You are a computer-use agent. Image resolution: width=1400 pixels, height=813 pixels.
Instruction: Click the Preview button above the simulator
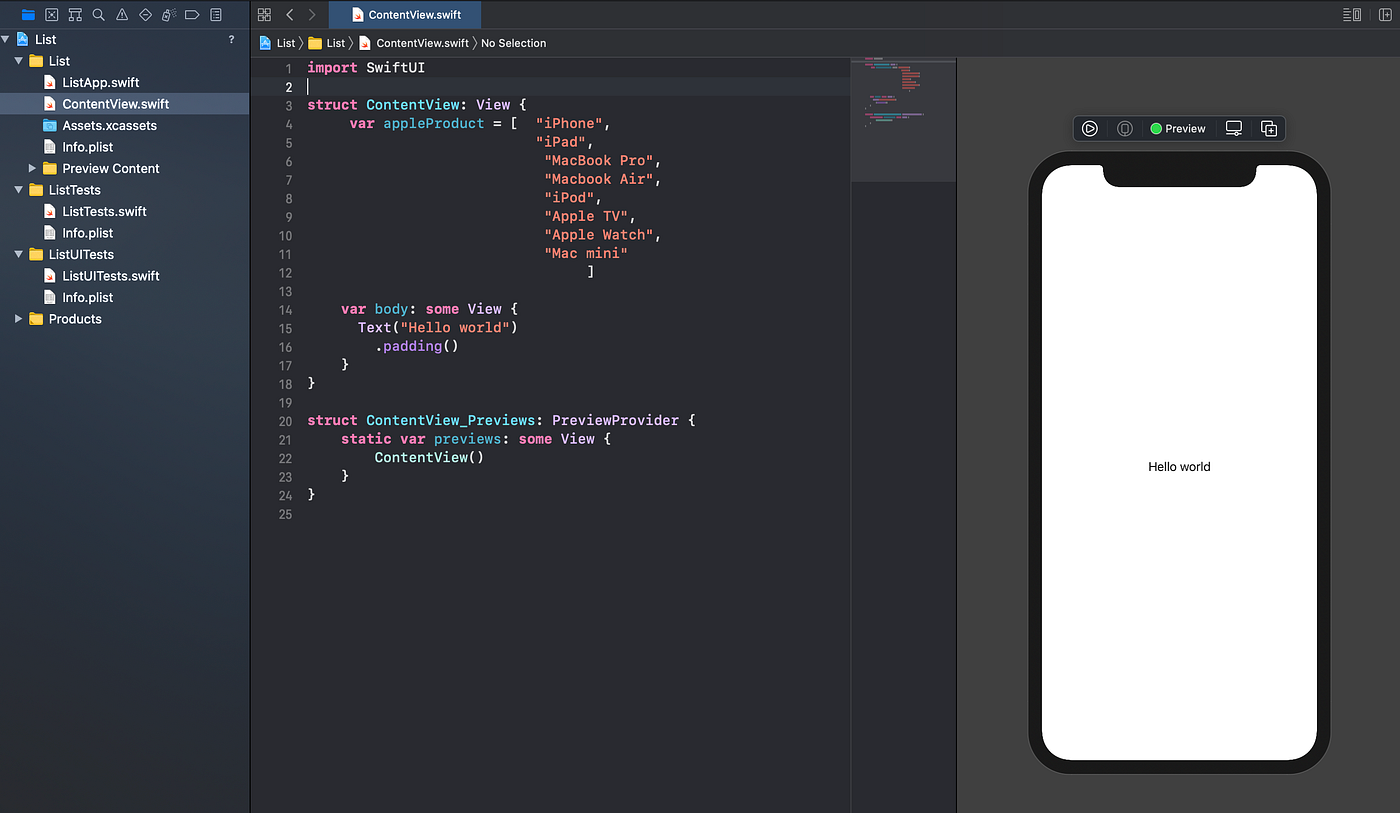[1185, 128]
